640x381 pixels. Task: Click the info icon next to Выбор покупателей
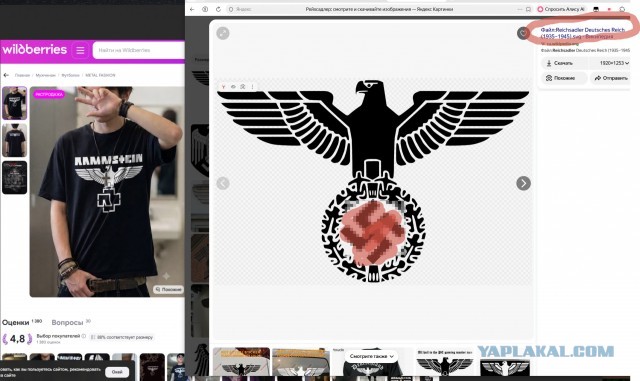coord(84,336)
